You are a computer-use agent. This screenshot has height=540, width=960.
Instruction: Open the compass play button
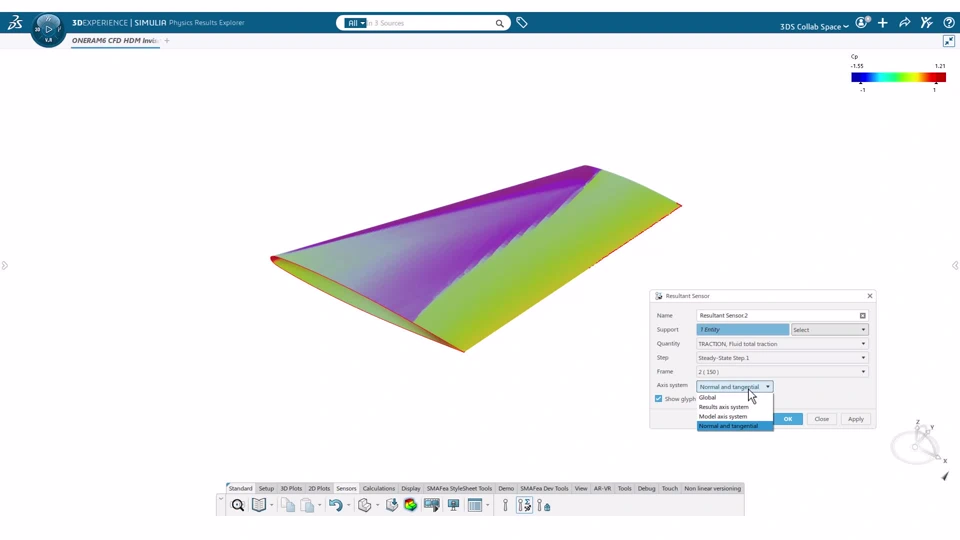pyautogui.click(x=48, y=29)
